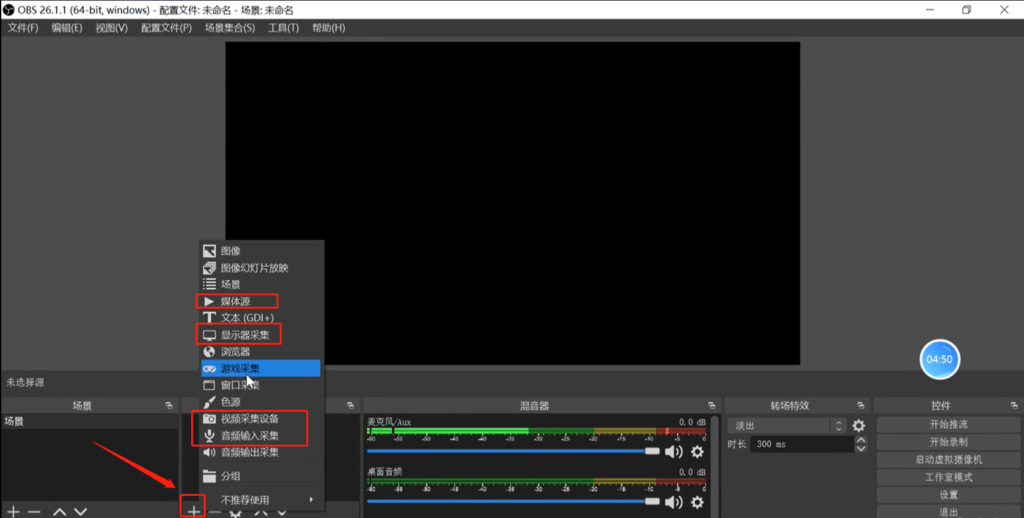Add a new source with the plus button
1024x518 pixels.
coord(193,511)
